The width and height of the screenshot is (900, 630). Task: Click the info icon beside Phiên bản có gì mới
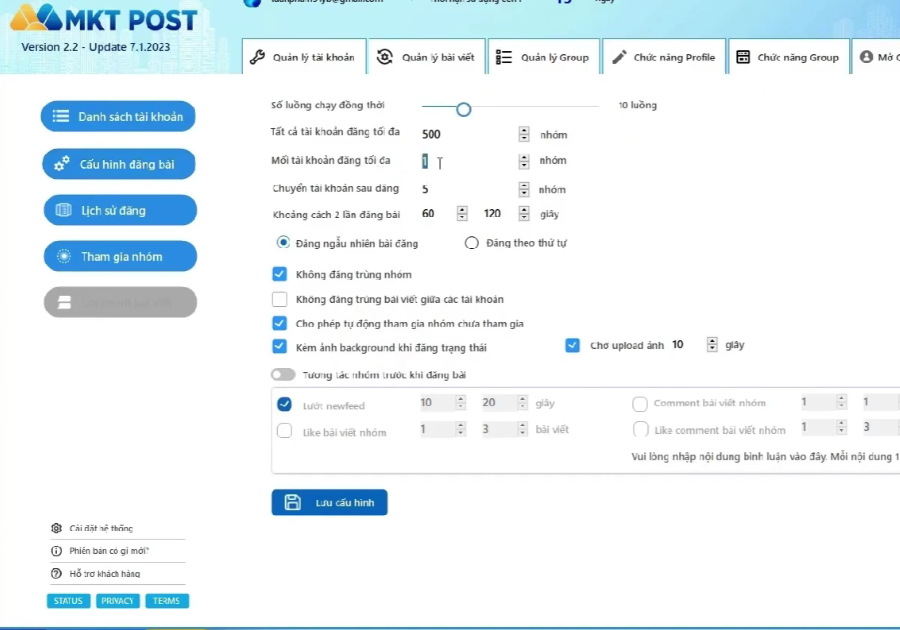56,551
